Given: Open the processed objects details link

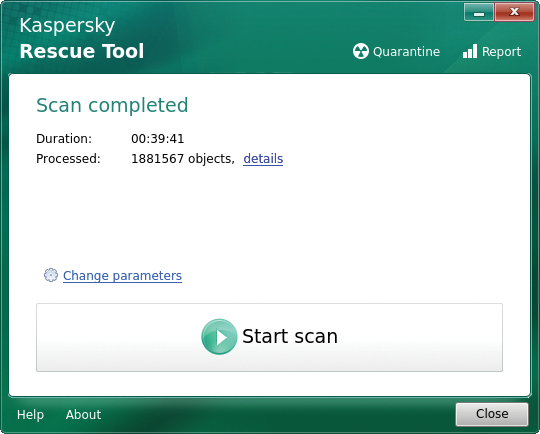Looking at the screenshot, I should click(x=263, y=159).
